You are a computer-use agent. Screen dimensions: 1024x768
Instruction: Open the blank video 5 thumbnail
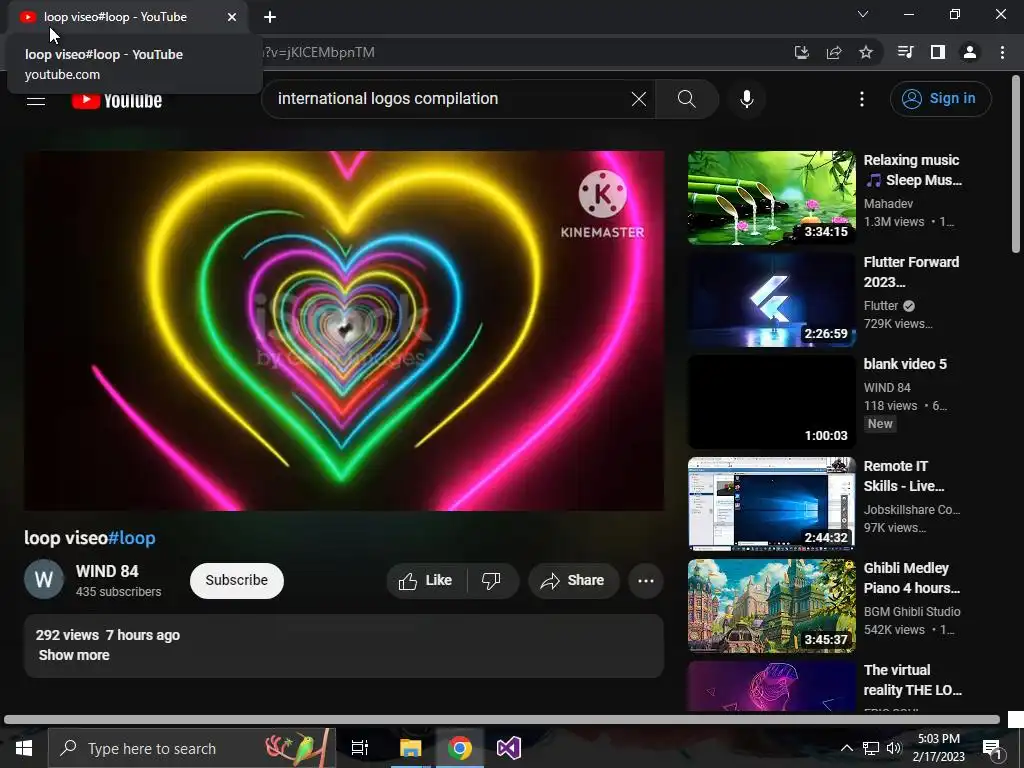(x=771, y=402)
